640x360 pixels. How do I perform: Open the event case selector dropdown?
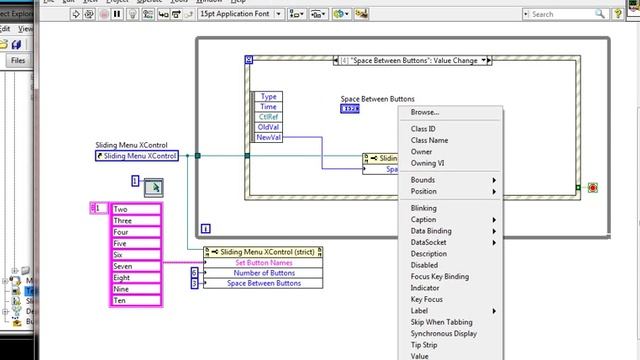pyautogui.click(x=483, y=60)
